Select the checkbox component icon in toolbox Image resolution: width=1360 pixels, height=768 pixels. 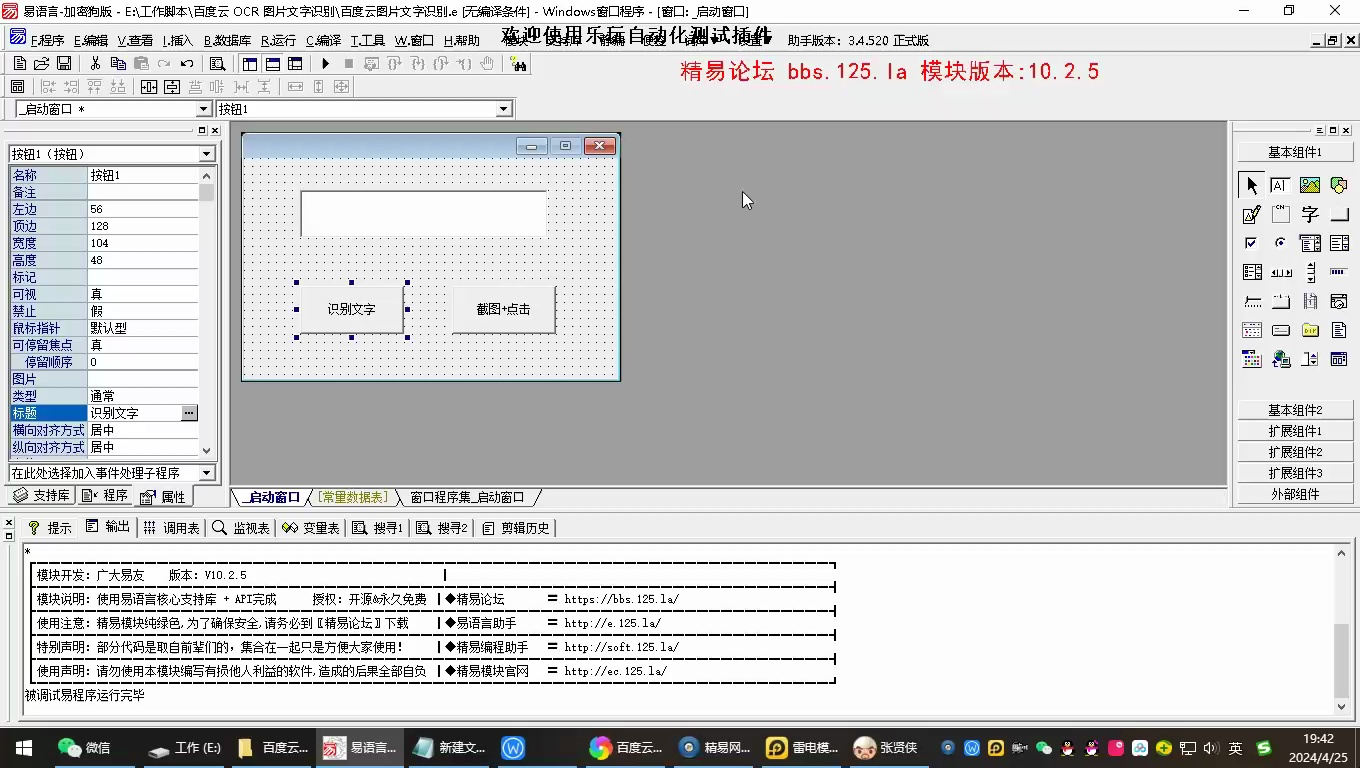pyautogui.click(x=1251, y=243)
